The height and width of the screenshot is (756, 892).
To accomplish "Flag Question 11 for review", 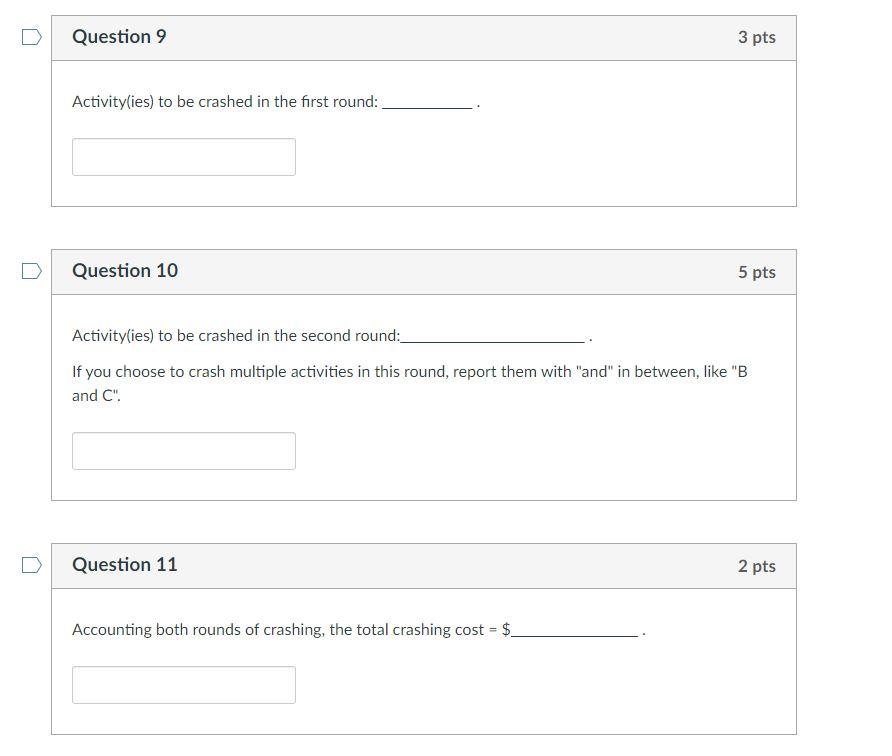I will [x=32, y=565].
